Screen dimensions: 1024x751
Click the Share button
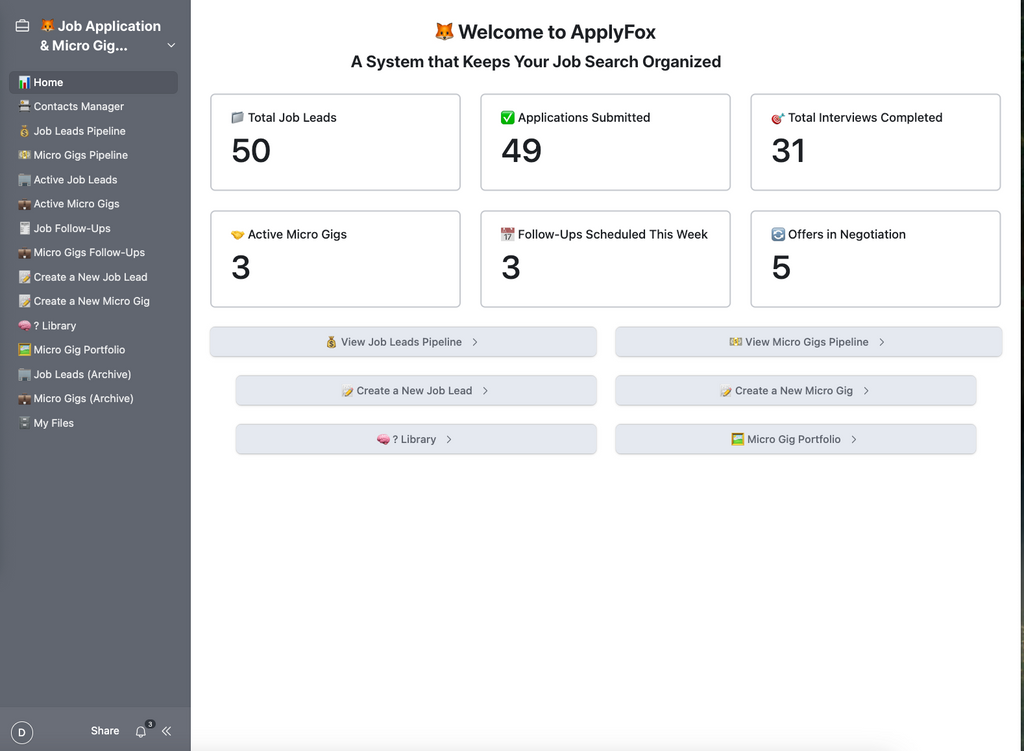click(x=105, y=731)
